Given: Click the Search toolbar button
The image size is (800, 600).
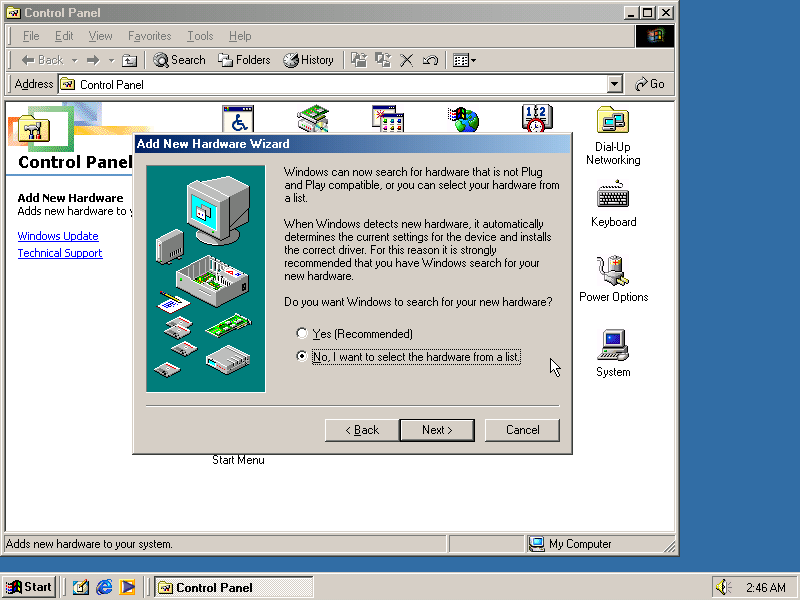Looking at the screenshot, I should click(x=179, y=60).
